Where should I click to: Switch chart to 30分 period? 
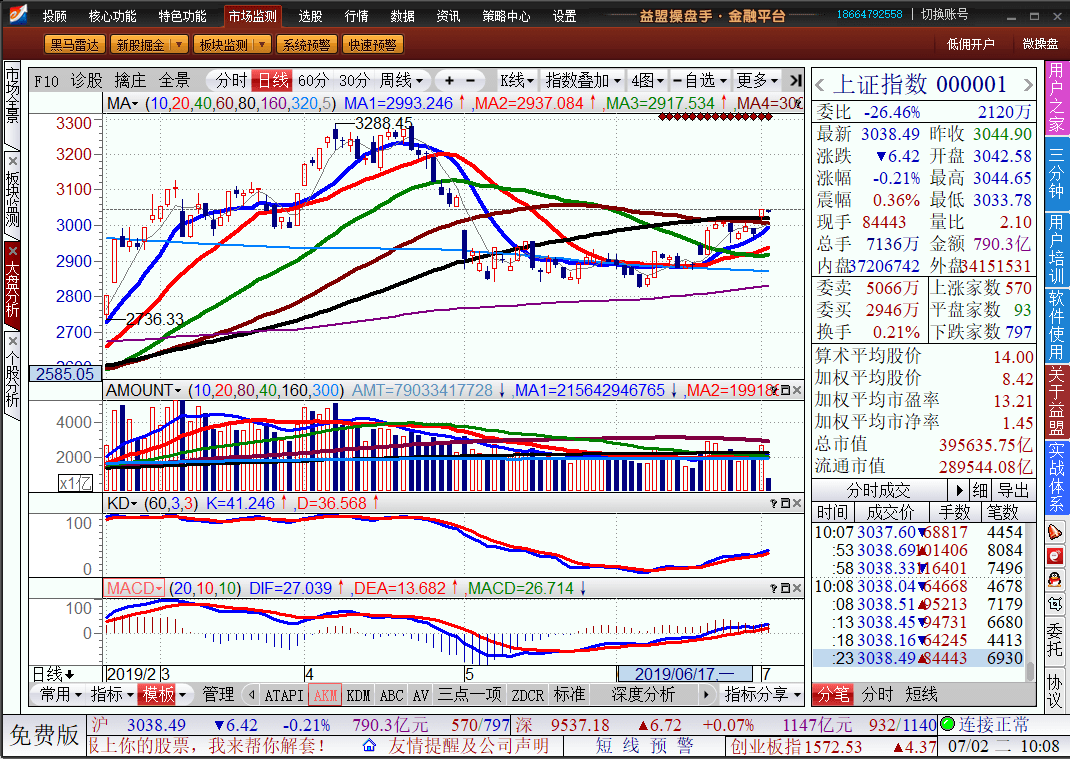coord(354,81)
